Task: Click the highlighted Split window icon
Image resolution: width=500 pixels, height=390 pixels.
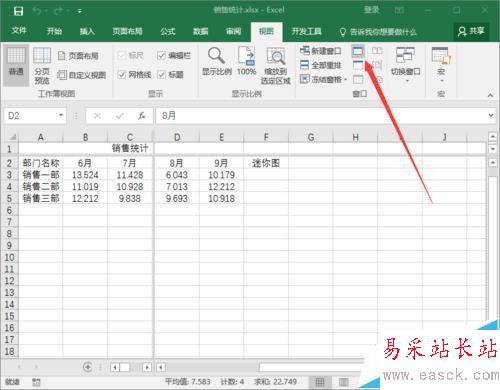Action: coord(358,51)
